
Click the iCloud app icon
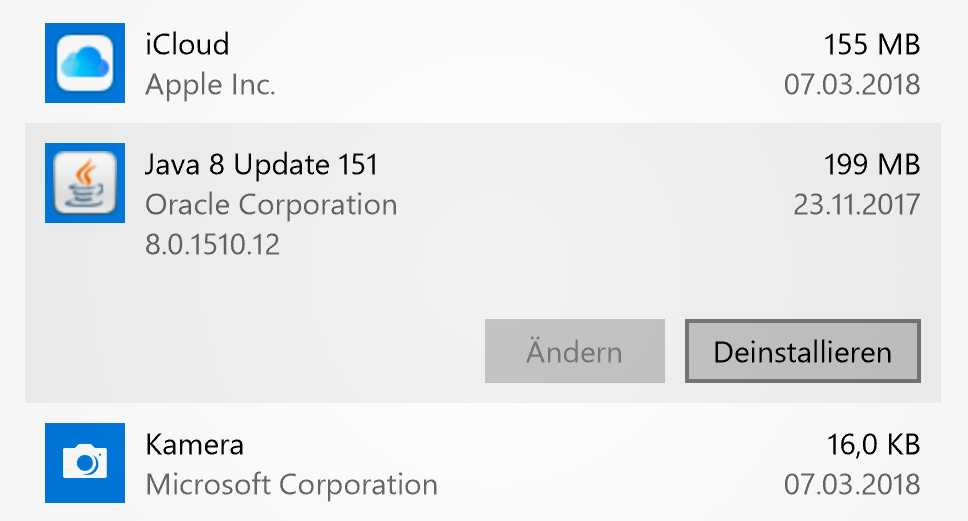pyautogui.click(x=85, y=63)
